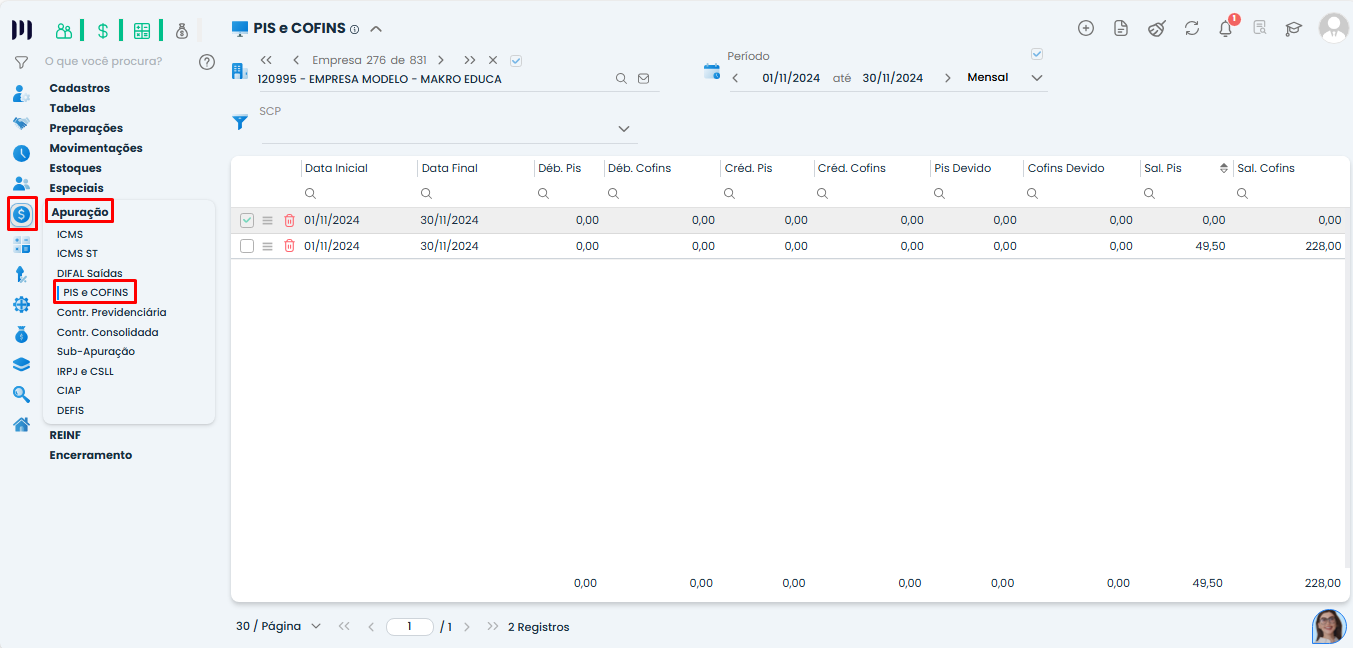Screen dimensions: 1353x648
Task: Click the Data Inicial column search field
Action: coord(357,193)
